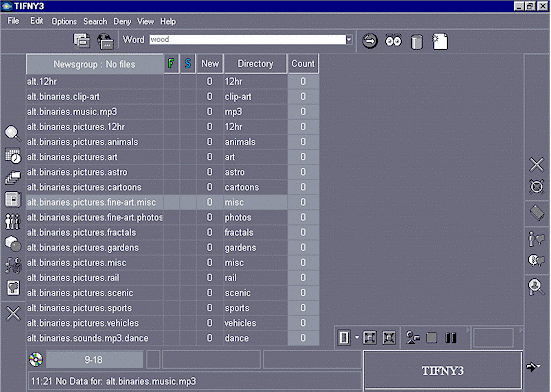Click the green F column header
The height and width of the screenshot is (392, 551).
click(171, 64)
